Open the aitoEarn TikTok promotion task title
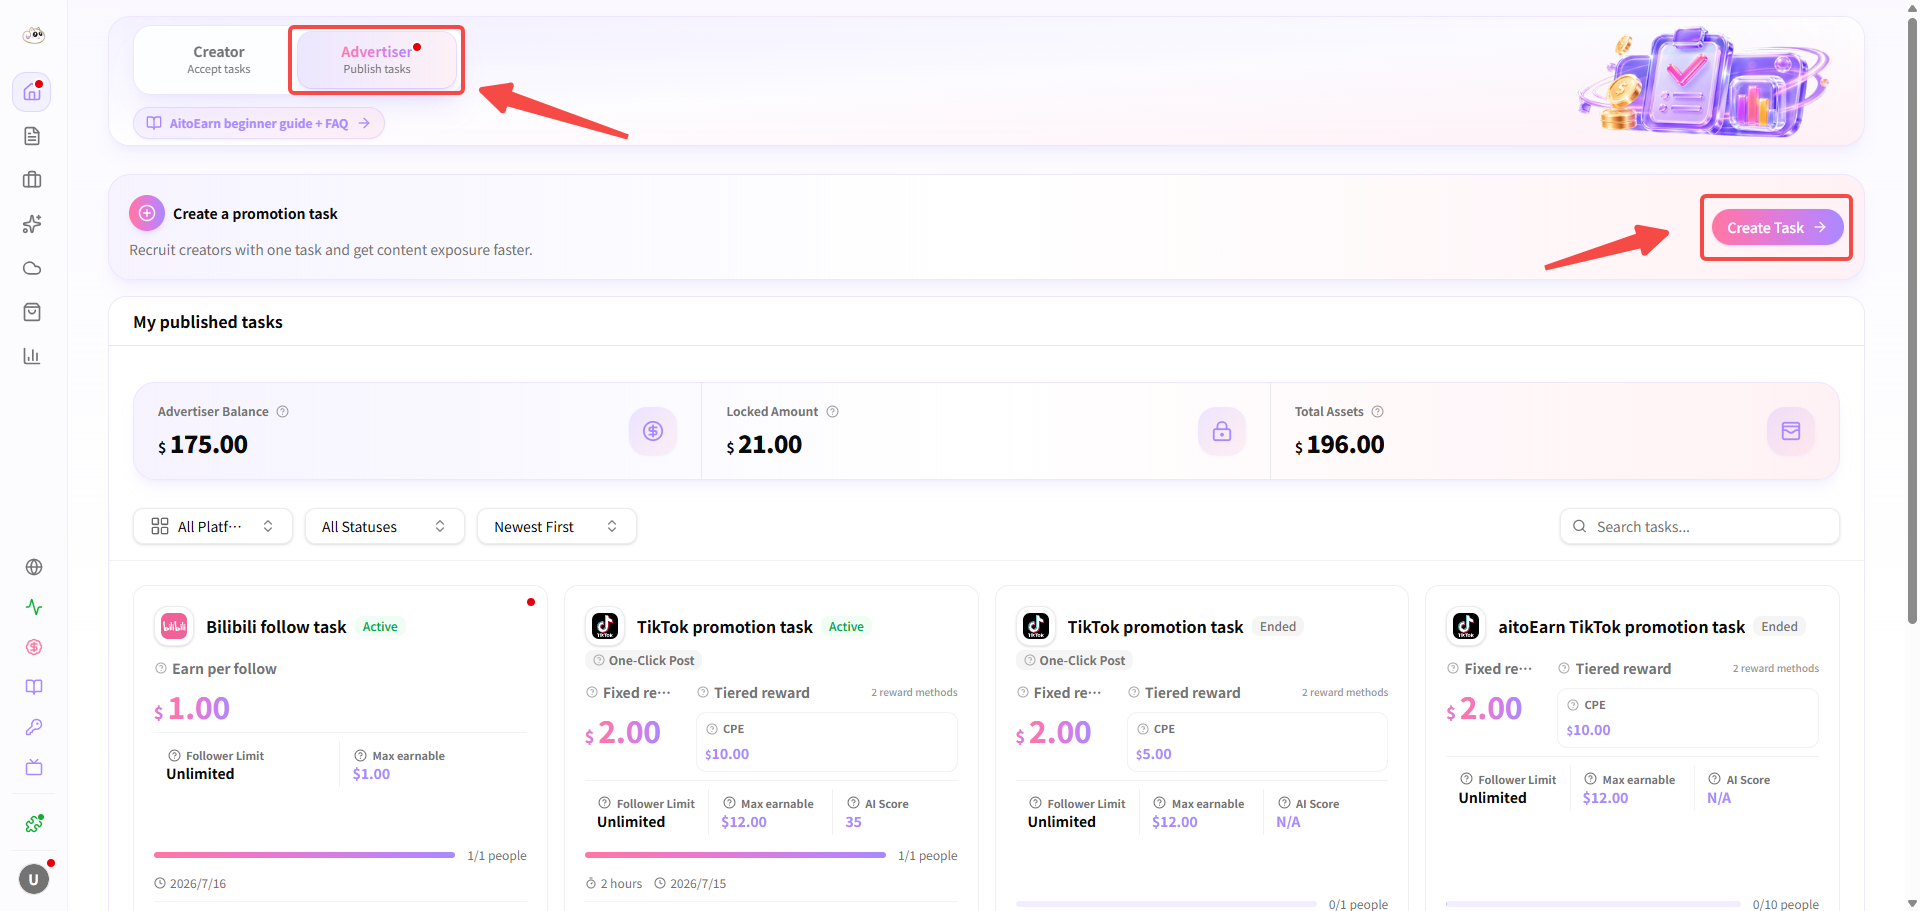The image size is (1920, 911). (1621, 627)
